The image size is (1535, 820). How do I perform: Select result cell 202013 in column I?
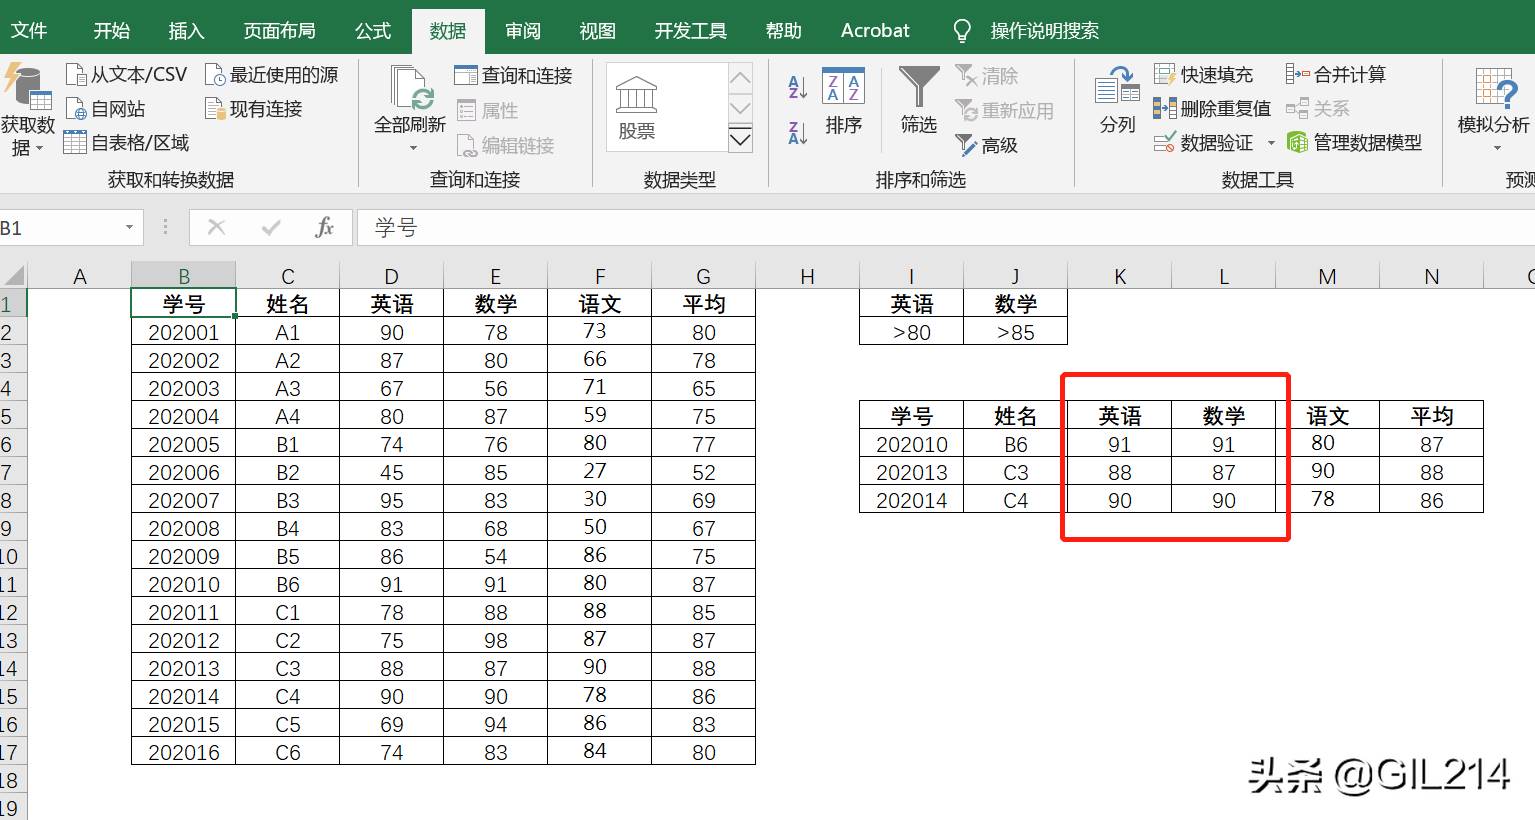click(x=911, y=472)
